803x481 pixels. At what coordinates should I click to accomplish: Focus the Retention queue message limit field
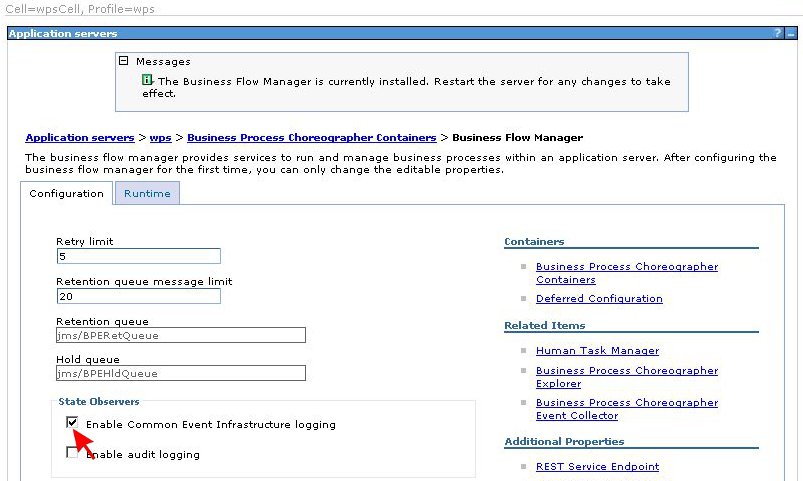[138, 296]
